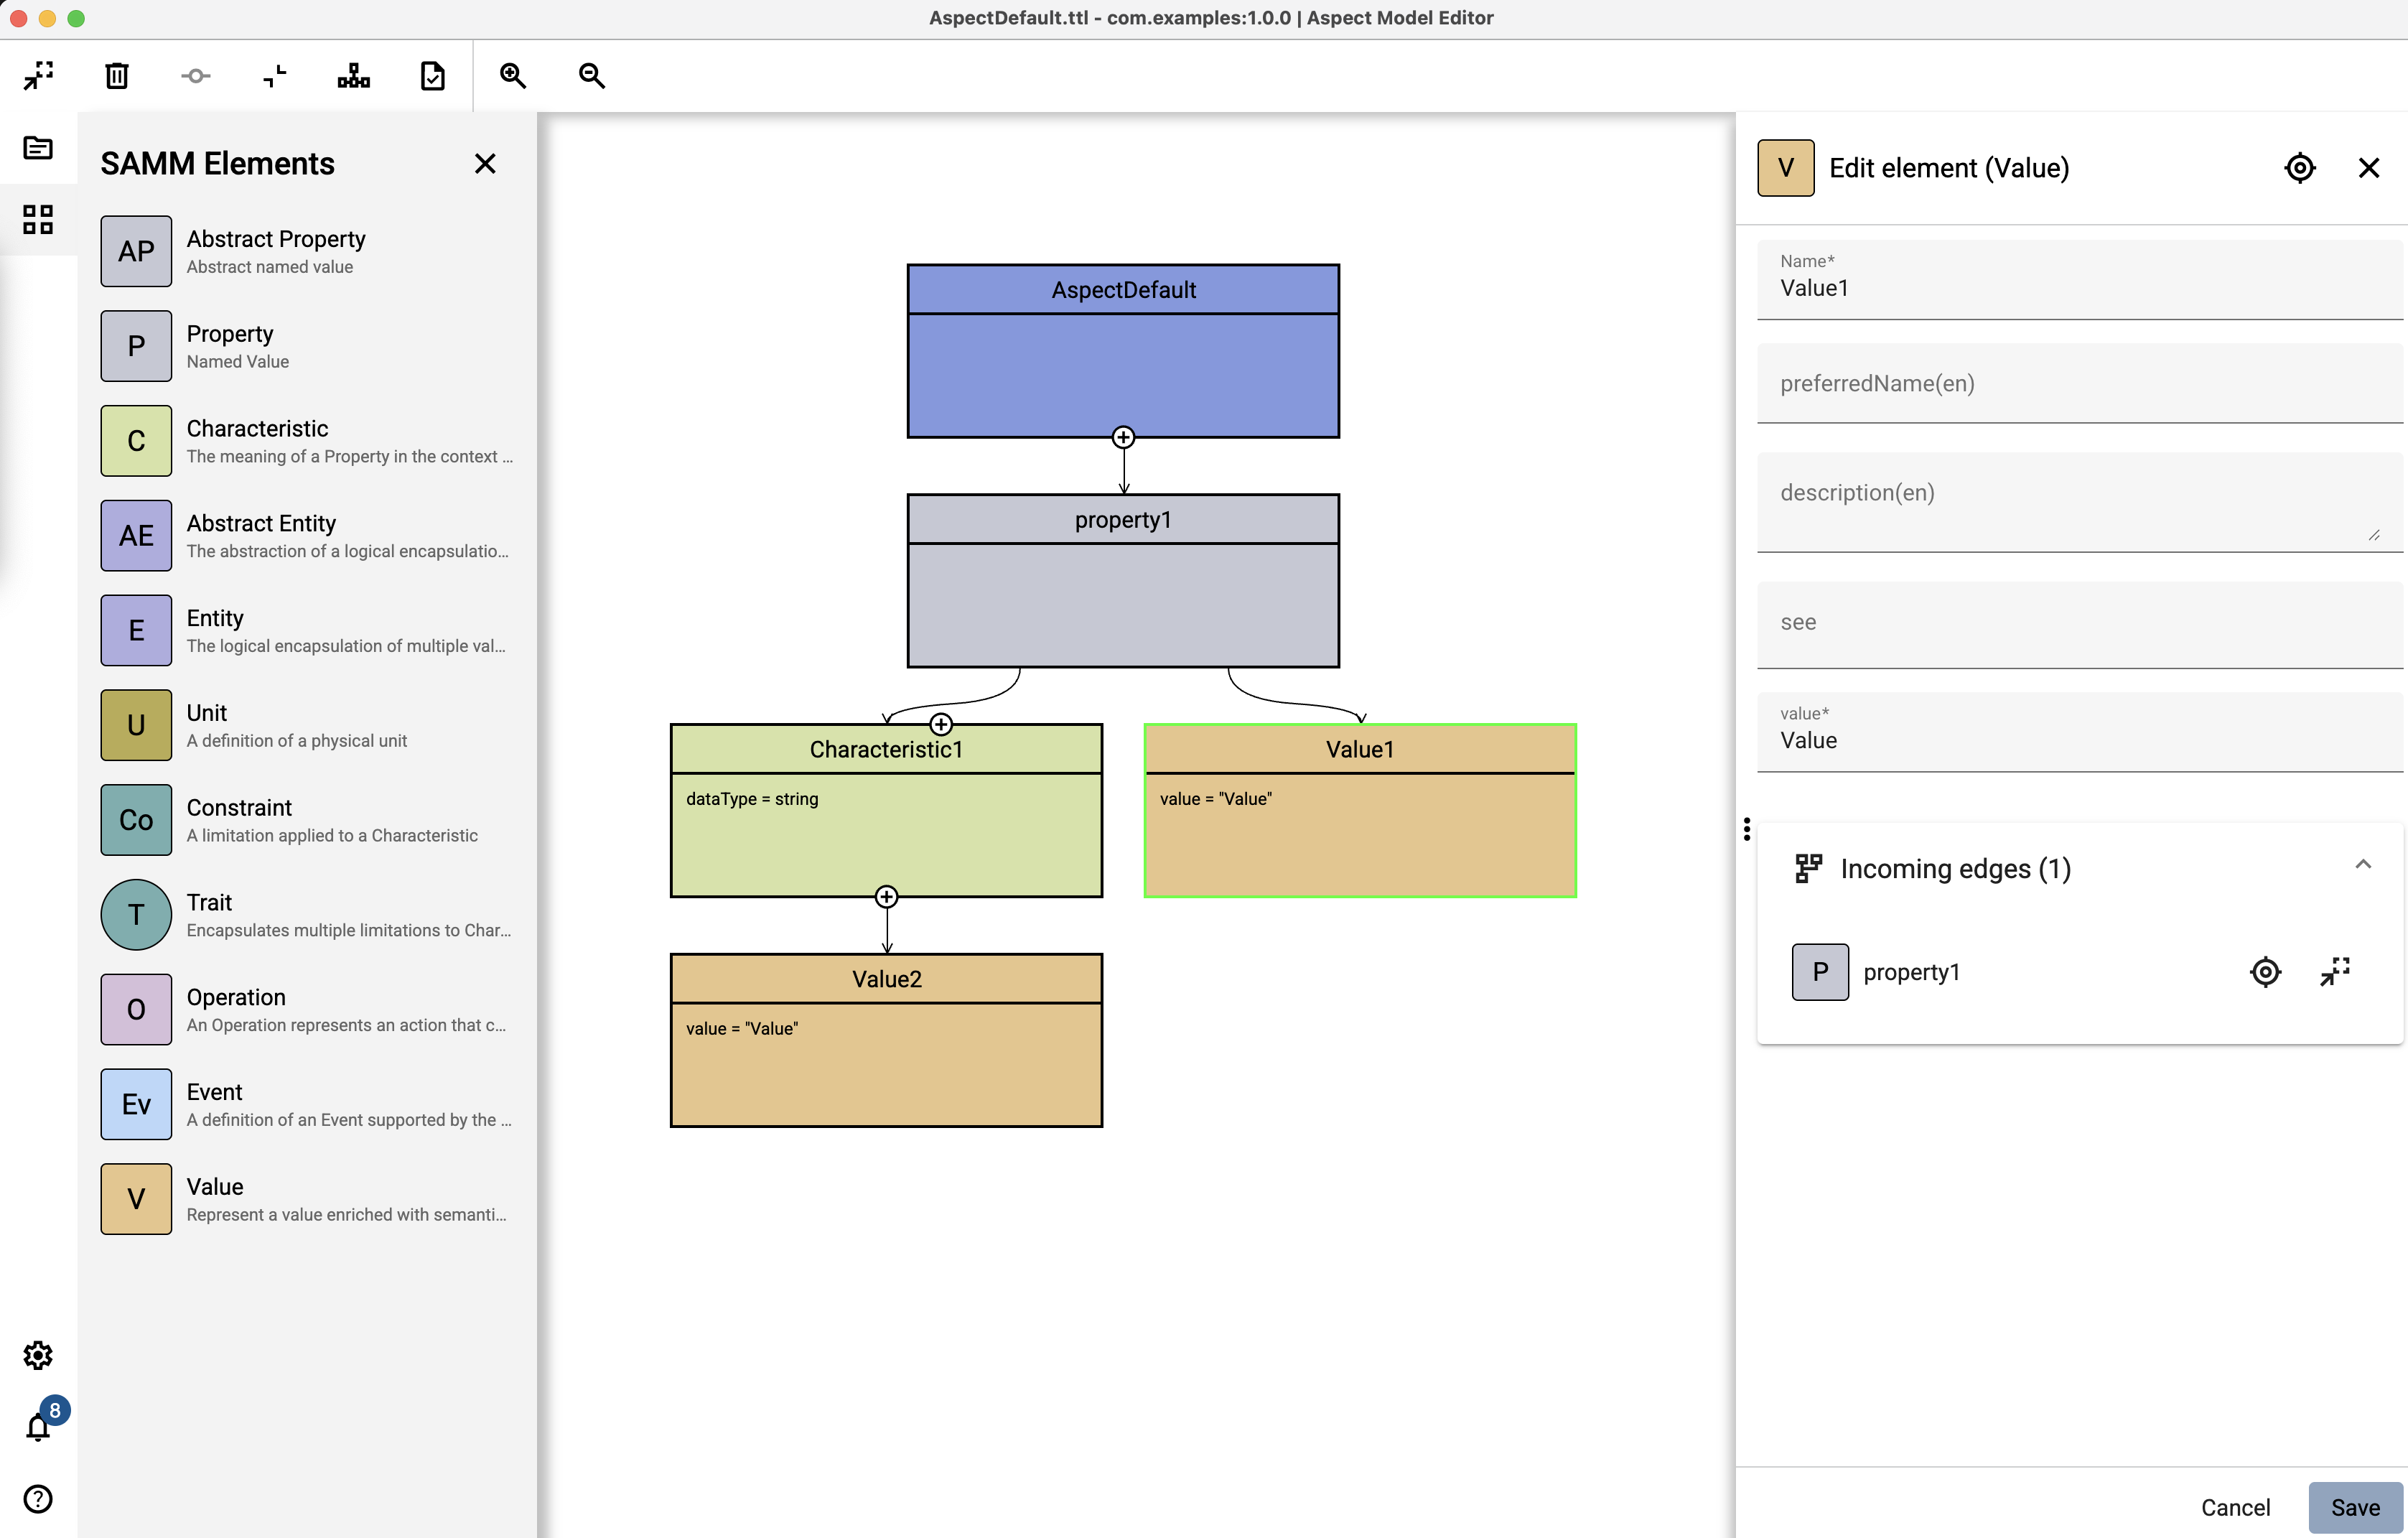Close the SAMM Elements panel
Viewport: 2408px width, 1538px height.
click(485, 164)
